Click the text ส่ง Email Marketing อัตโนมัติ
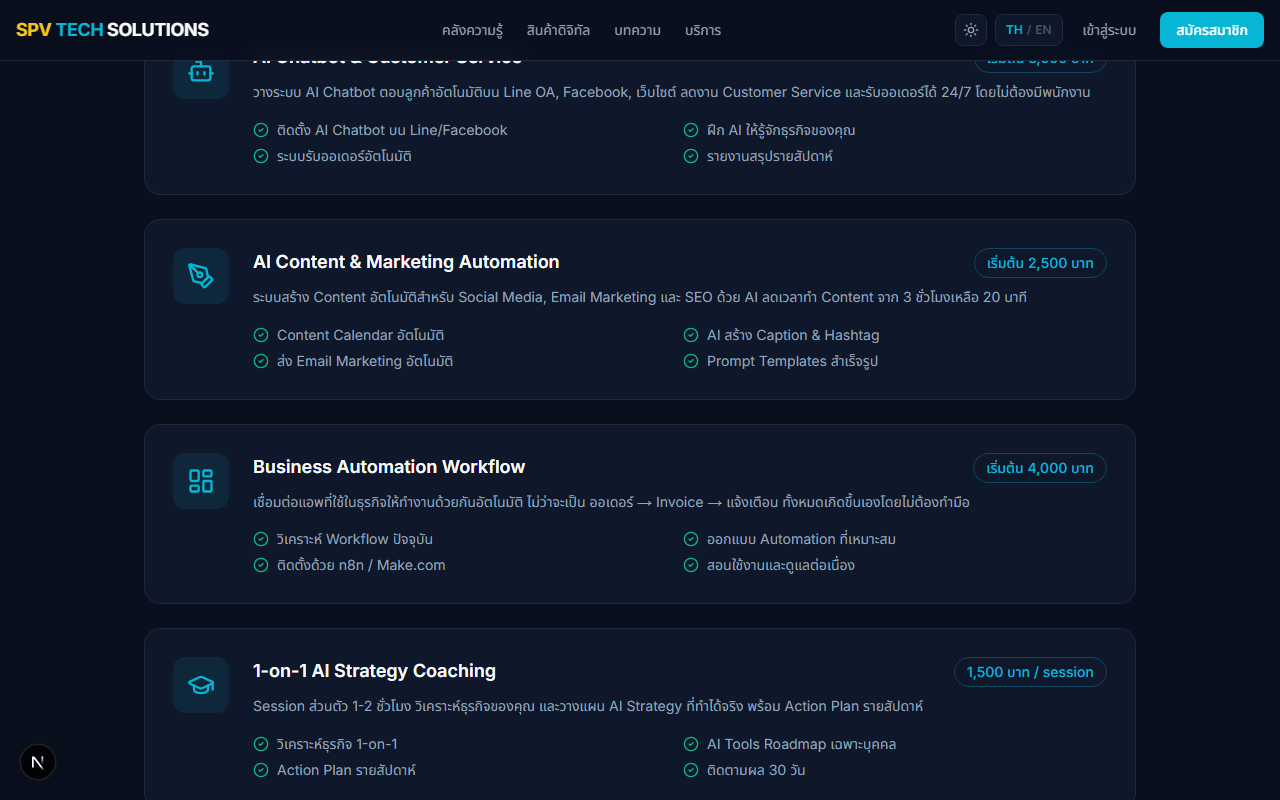The image size is (1280, 800). coord(365,361)
